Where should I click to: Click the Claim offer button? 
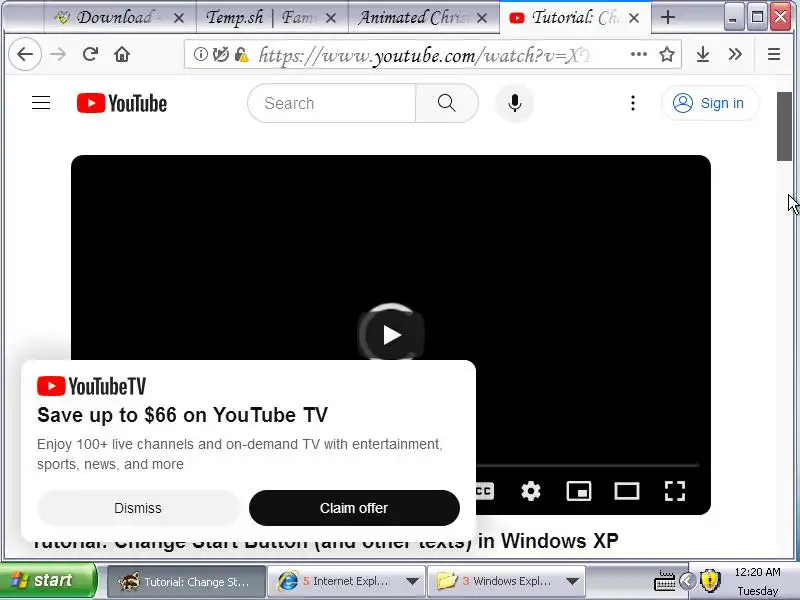pyautogui.click(x=354, y=508)
